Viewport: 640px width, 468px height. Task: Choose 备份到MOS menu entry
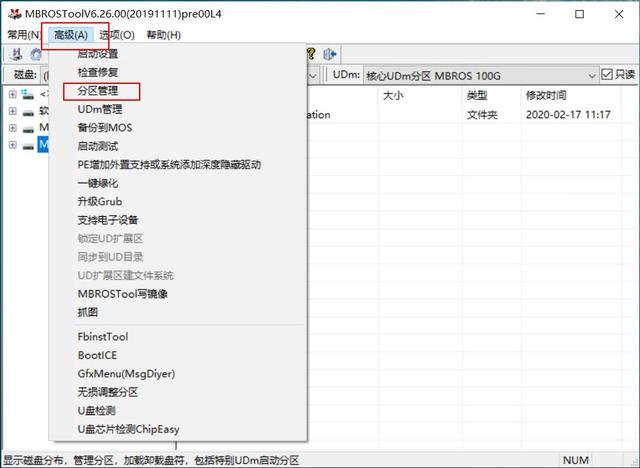[105, 128]
